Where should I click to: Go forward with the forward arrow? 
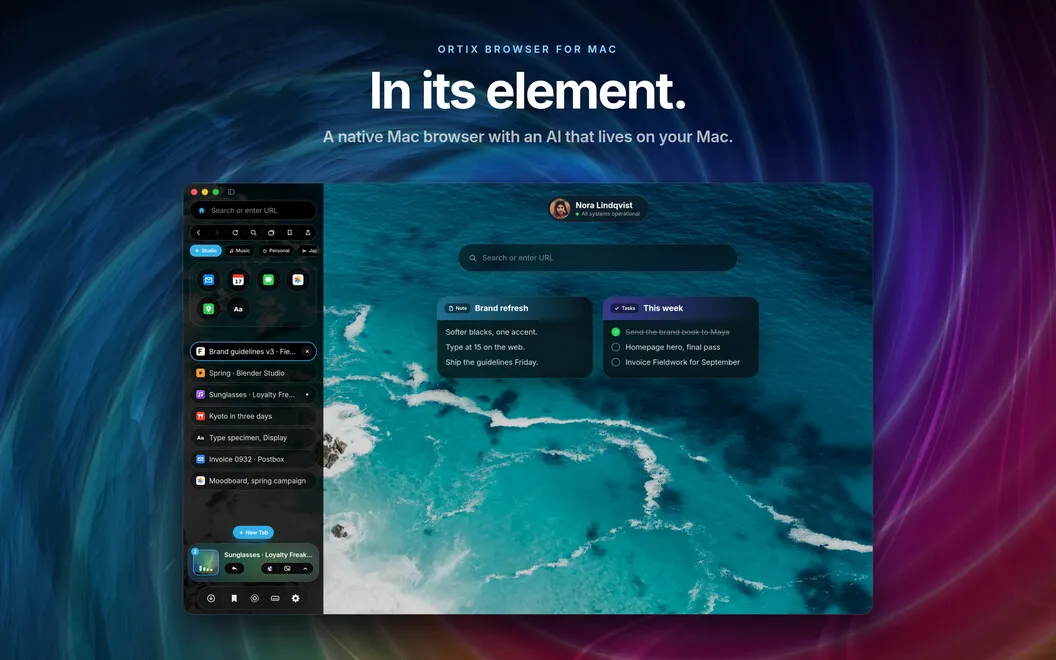click(217, 232)
